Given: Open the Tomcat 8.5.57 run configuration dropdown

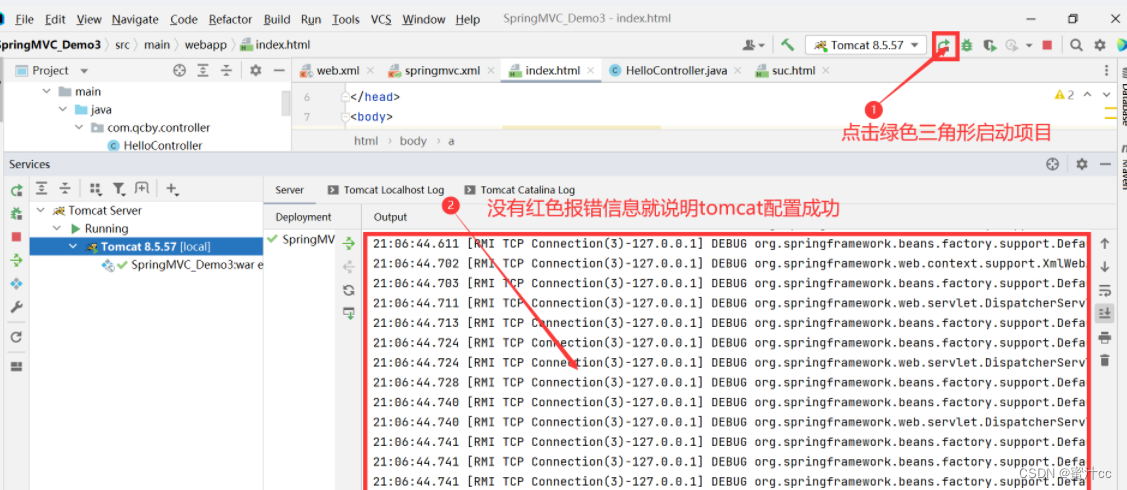Looking at the screenshot, I should (866, 45).
